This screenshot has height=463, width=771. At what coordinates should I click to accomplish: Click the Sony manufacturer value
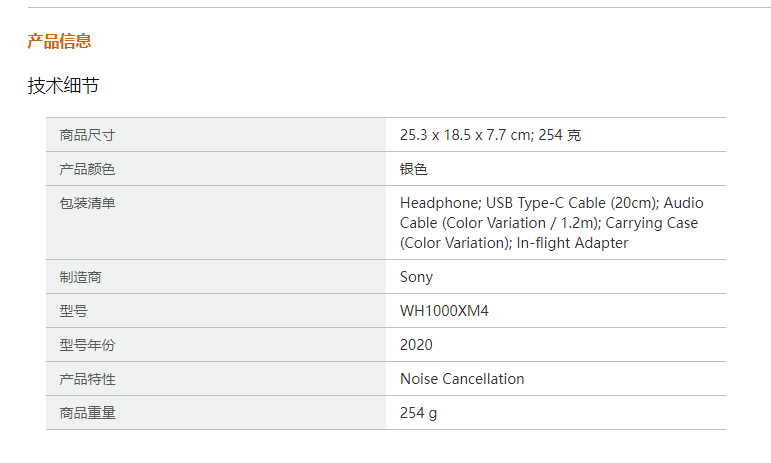[416, 277]
